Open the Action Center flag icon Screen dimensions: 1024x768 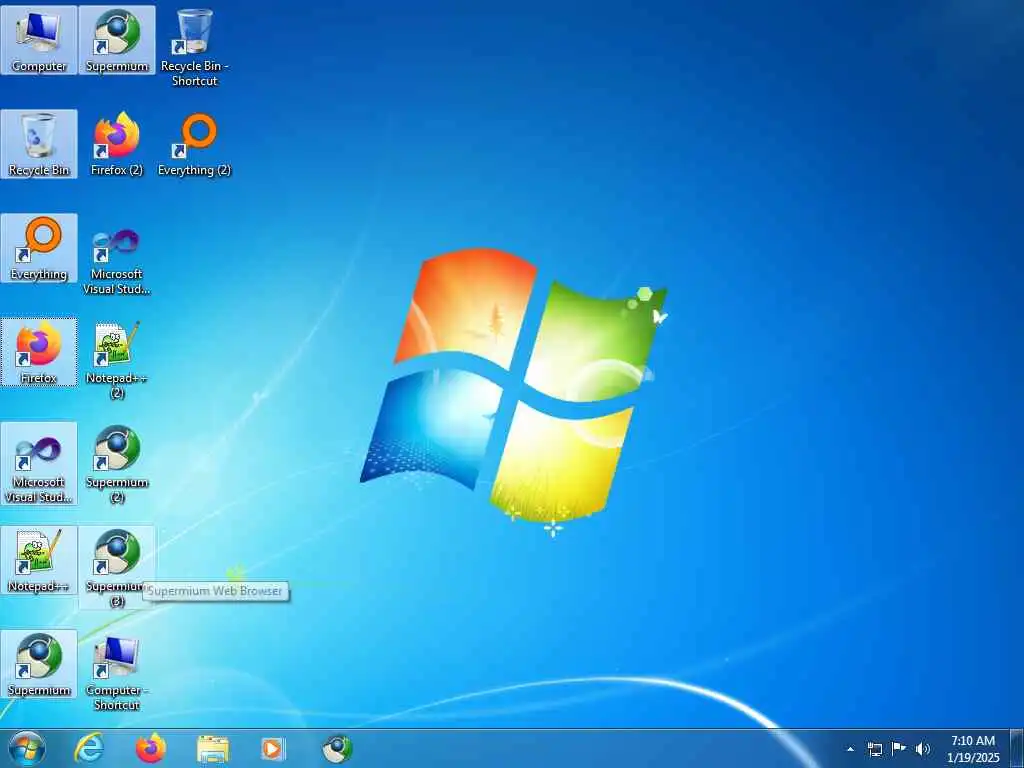(899, 749)
